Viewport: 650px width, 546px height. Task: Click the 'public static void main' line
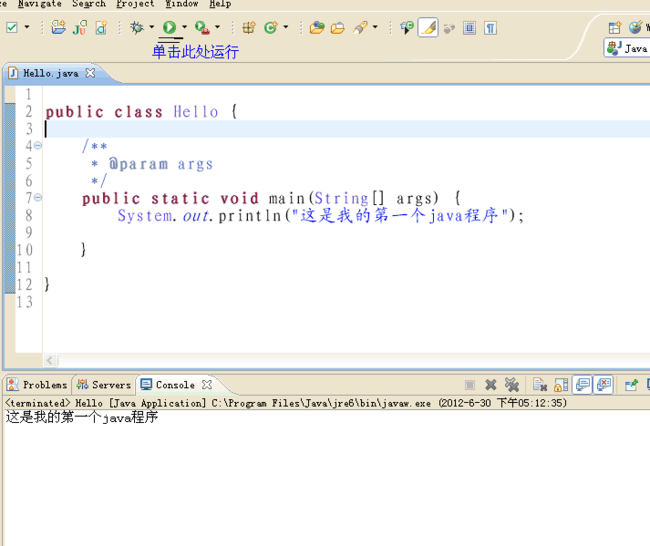(271, 199)
